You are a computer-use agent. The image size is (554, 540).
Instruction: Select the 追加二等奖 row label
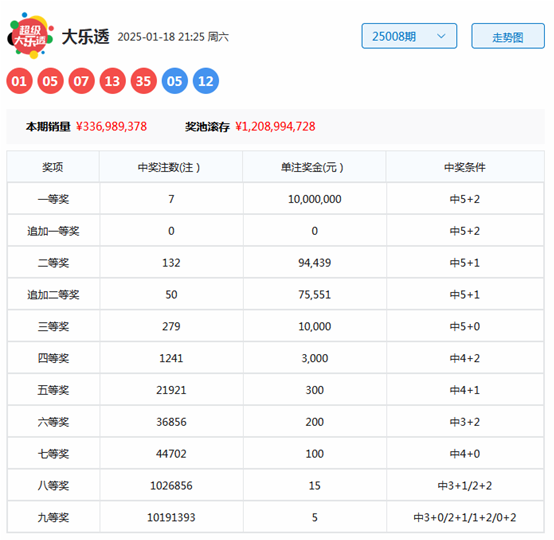click(53, 295)
